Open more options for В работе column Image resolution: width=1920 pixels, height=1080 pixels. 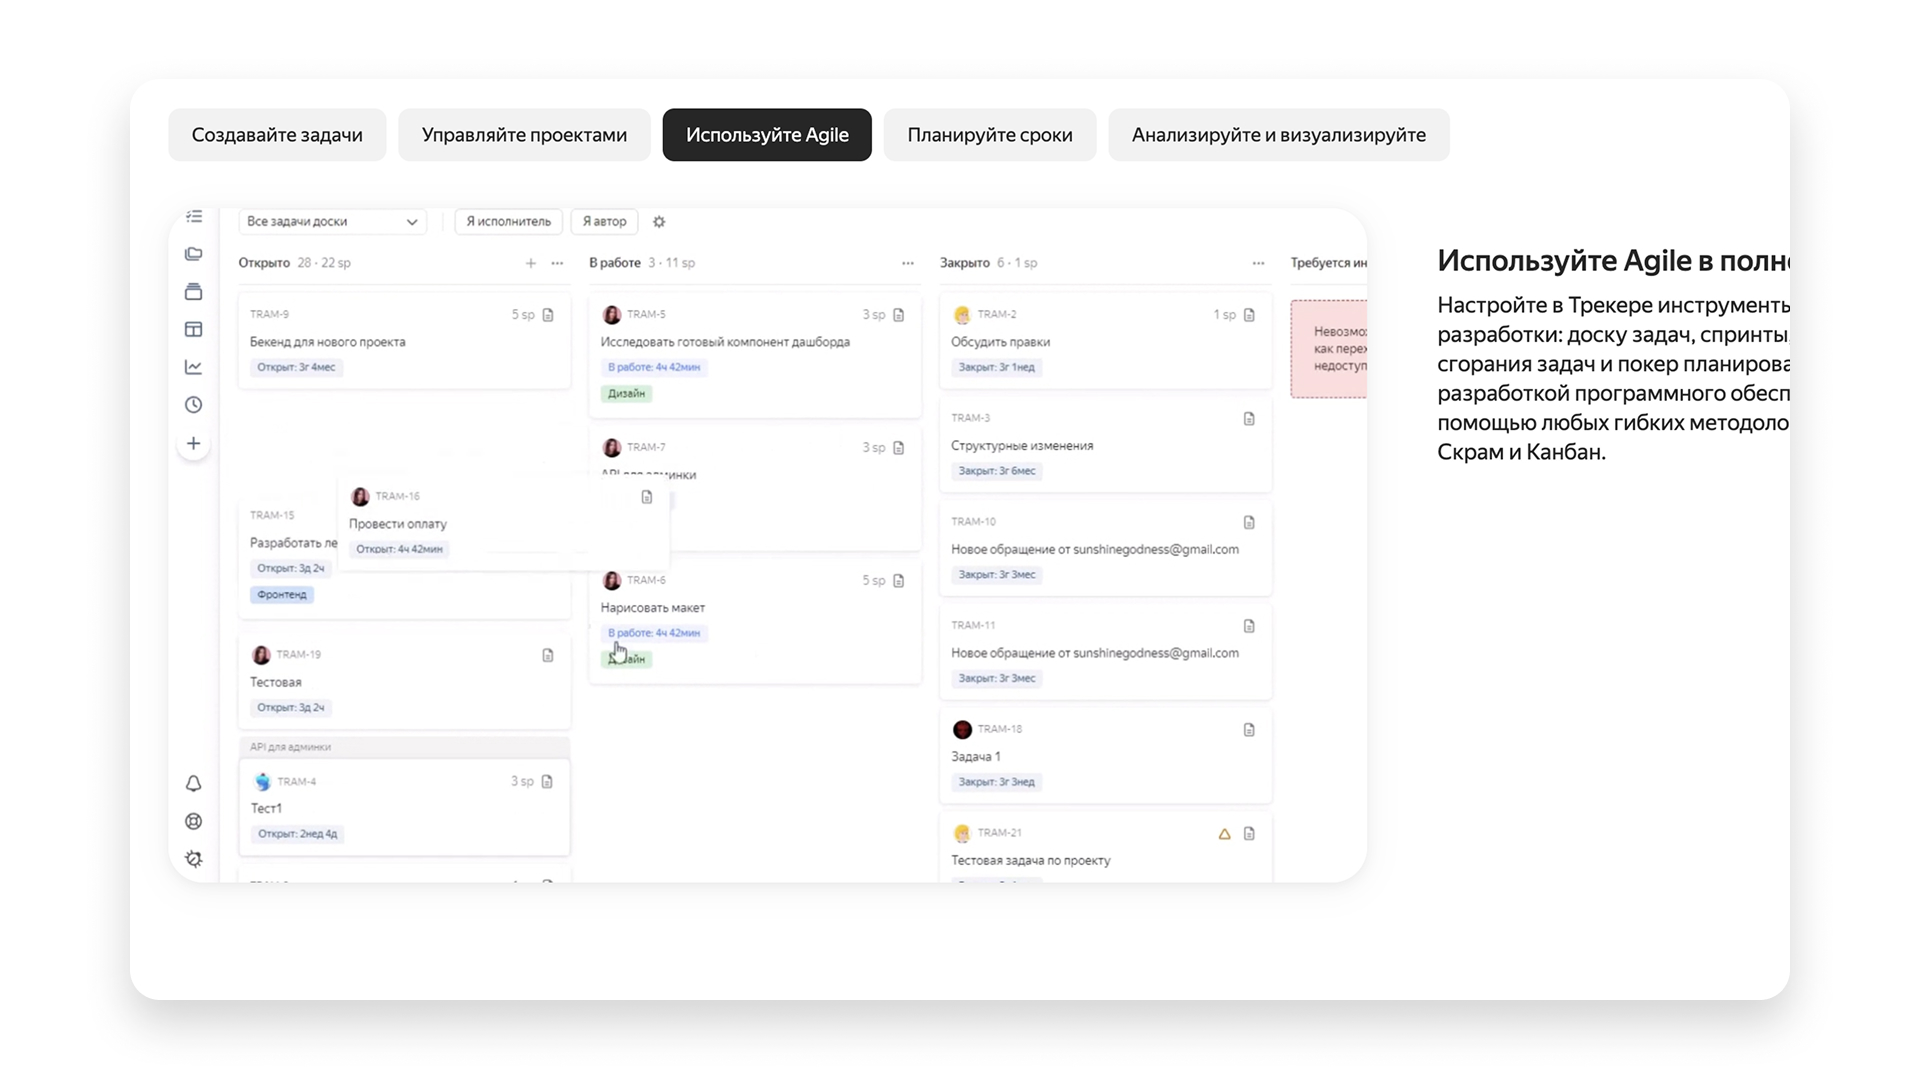[907, 263]
